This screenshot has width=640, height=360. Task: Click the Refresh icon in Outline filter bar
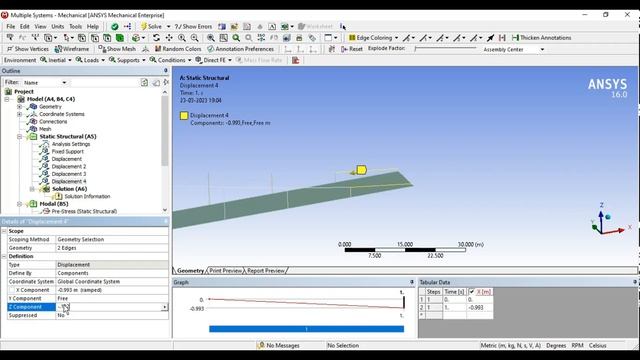144,82
